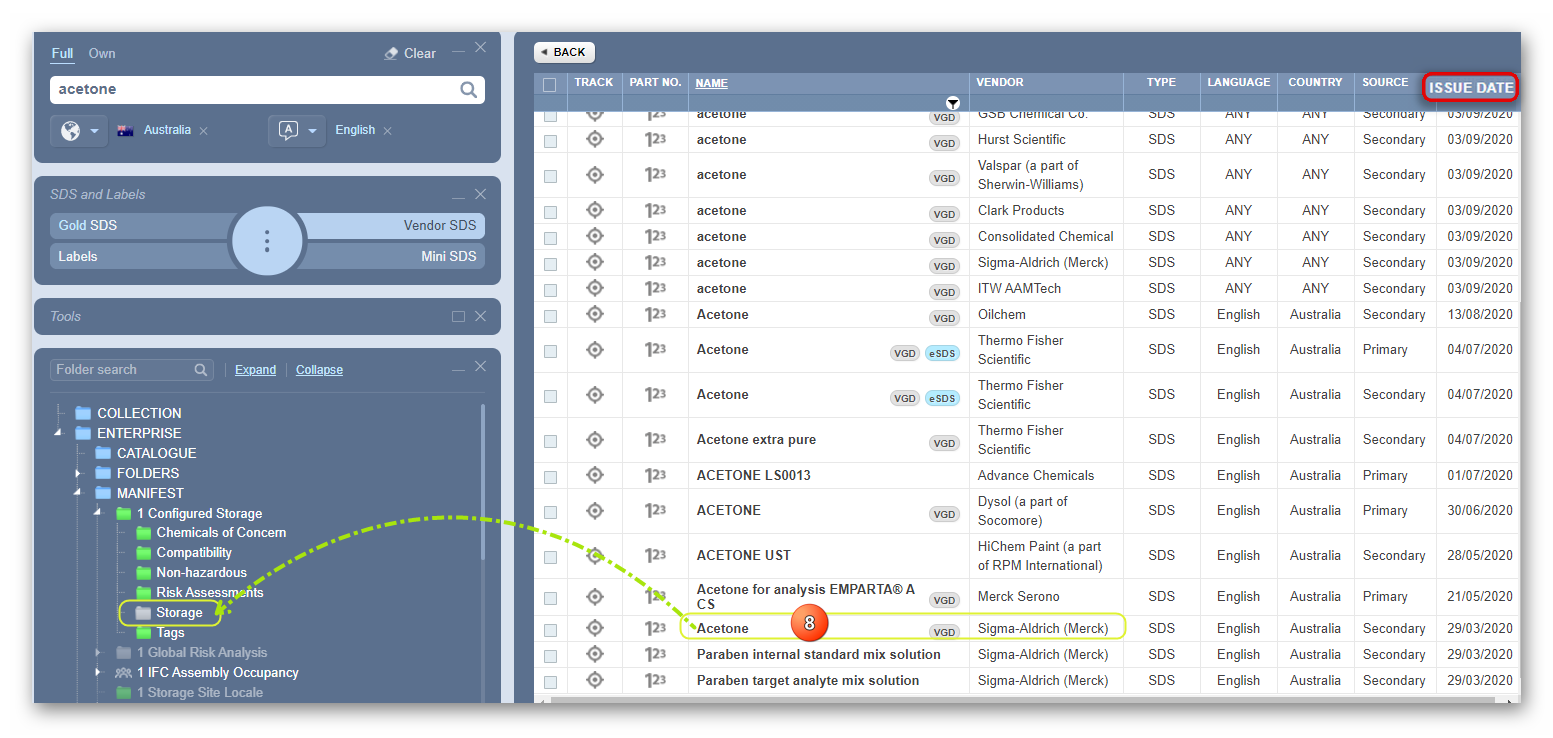The image size is (1553, 738).
Task: Collapse the MANIFEST folder in the tree
Action: pos(76,492)
